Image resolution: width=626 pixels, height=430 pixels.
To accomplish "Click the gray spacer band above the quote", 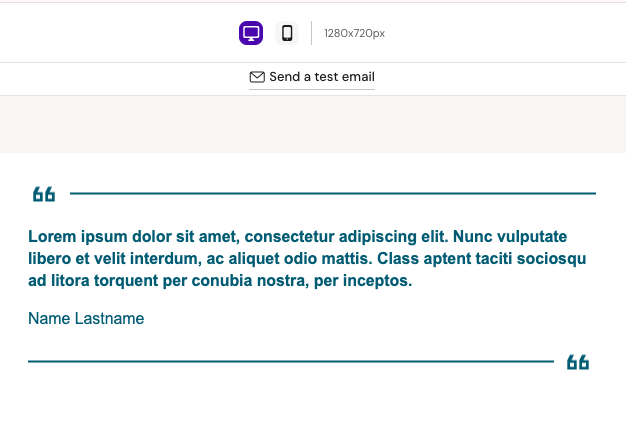I will click(x=313, y=124).
